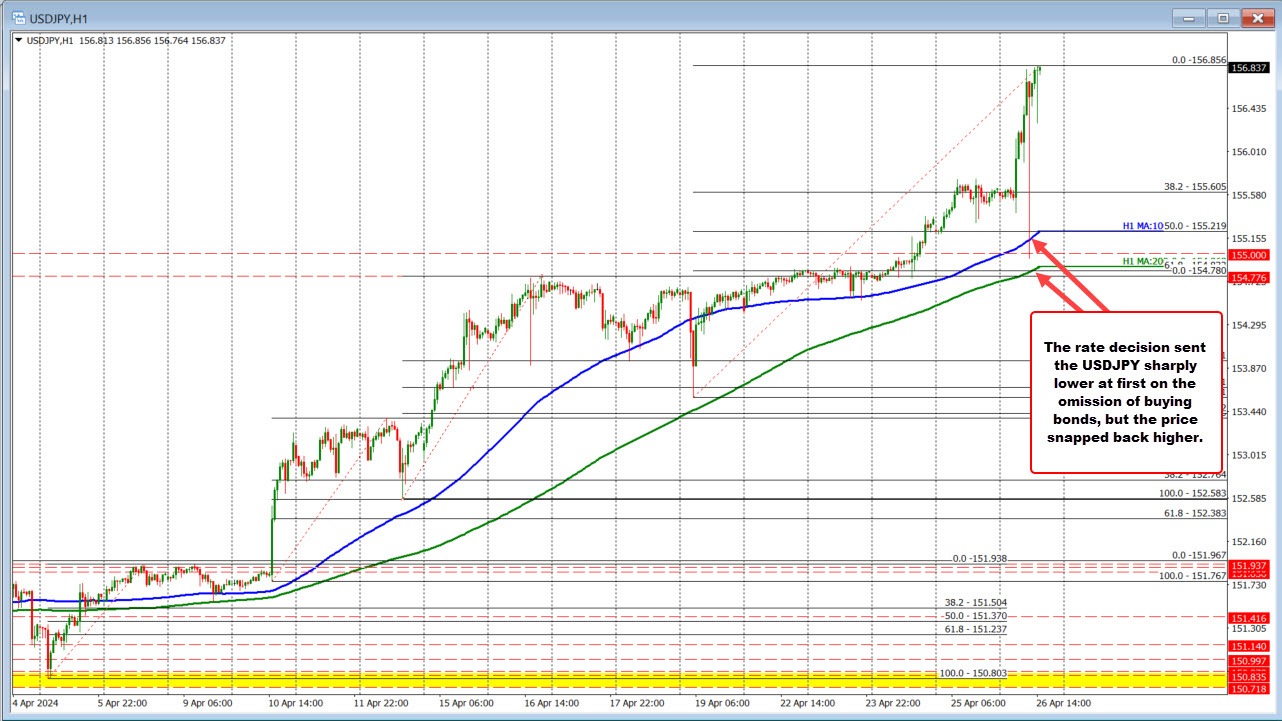Collapse the USDJPY,H1 data readout arrow

coord(20,40)
